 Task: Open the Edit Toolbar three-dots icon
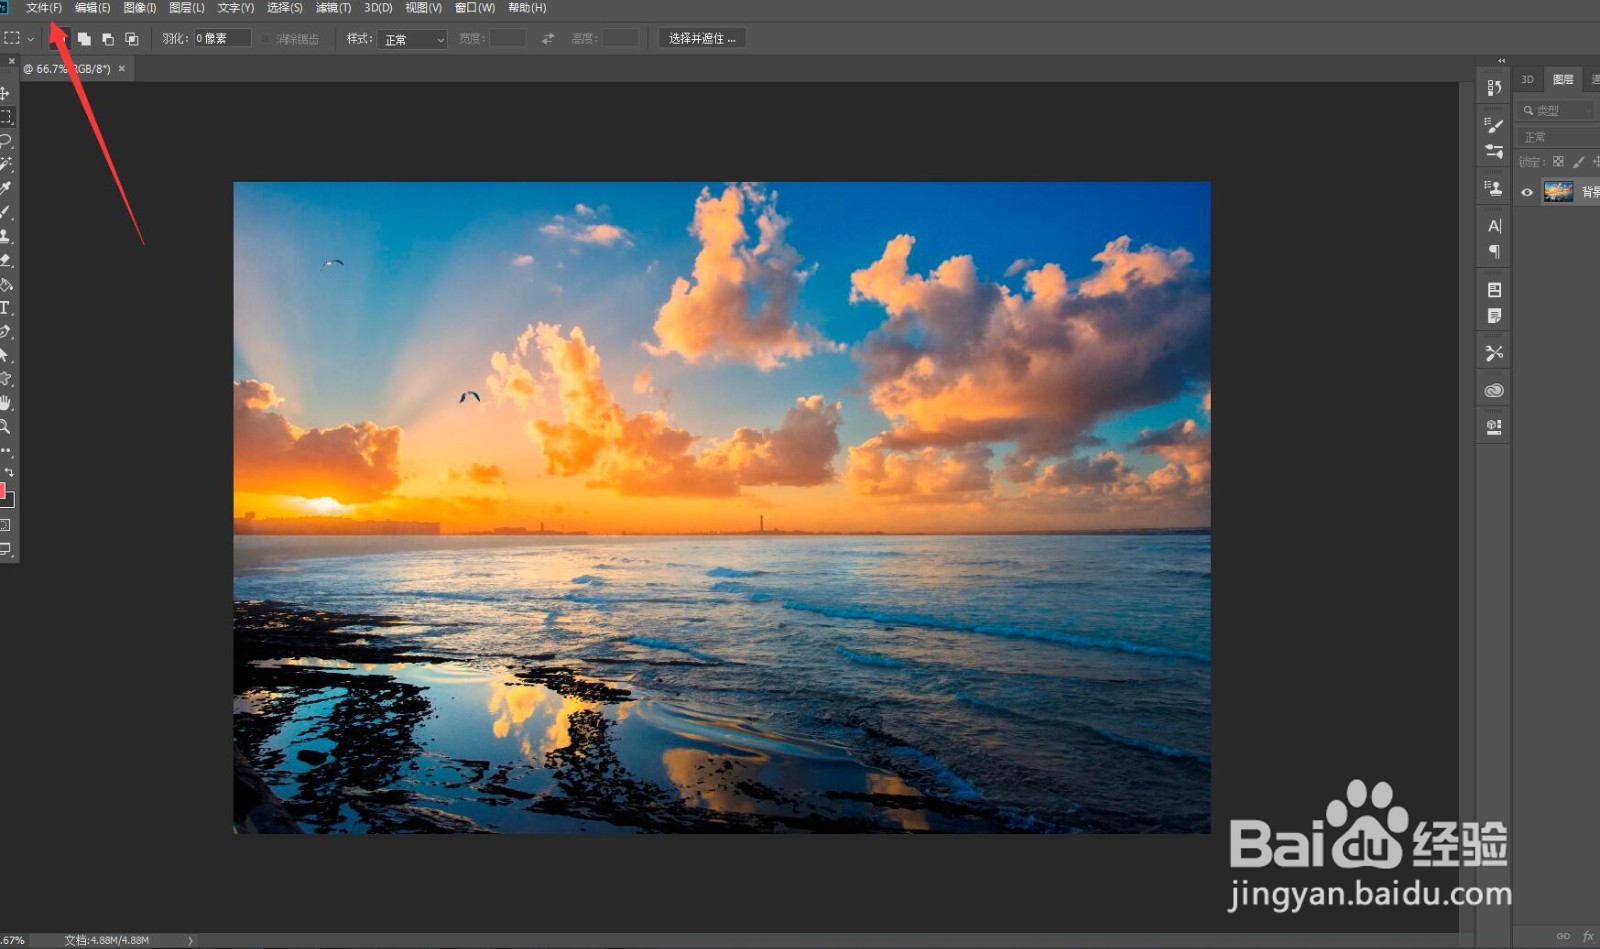(x=6, y=451)
